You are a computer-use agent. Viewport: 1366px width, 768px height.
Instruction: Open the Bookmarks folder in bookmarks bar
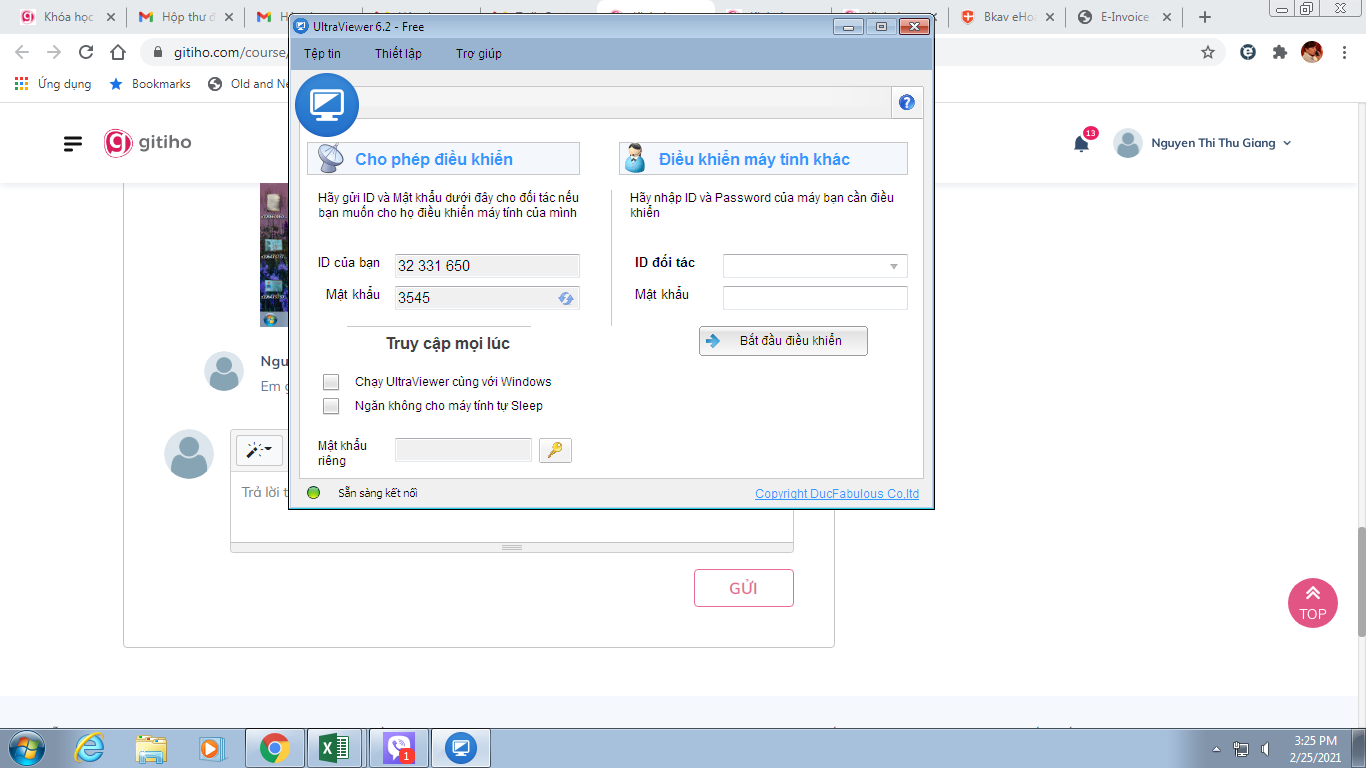pos(149,84)
